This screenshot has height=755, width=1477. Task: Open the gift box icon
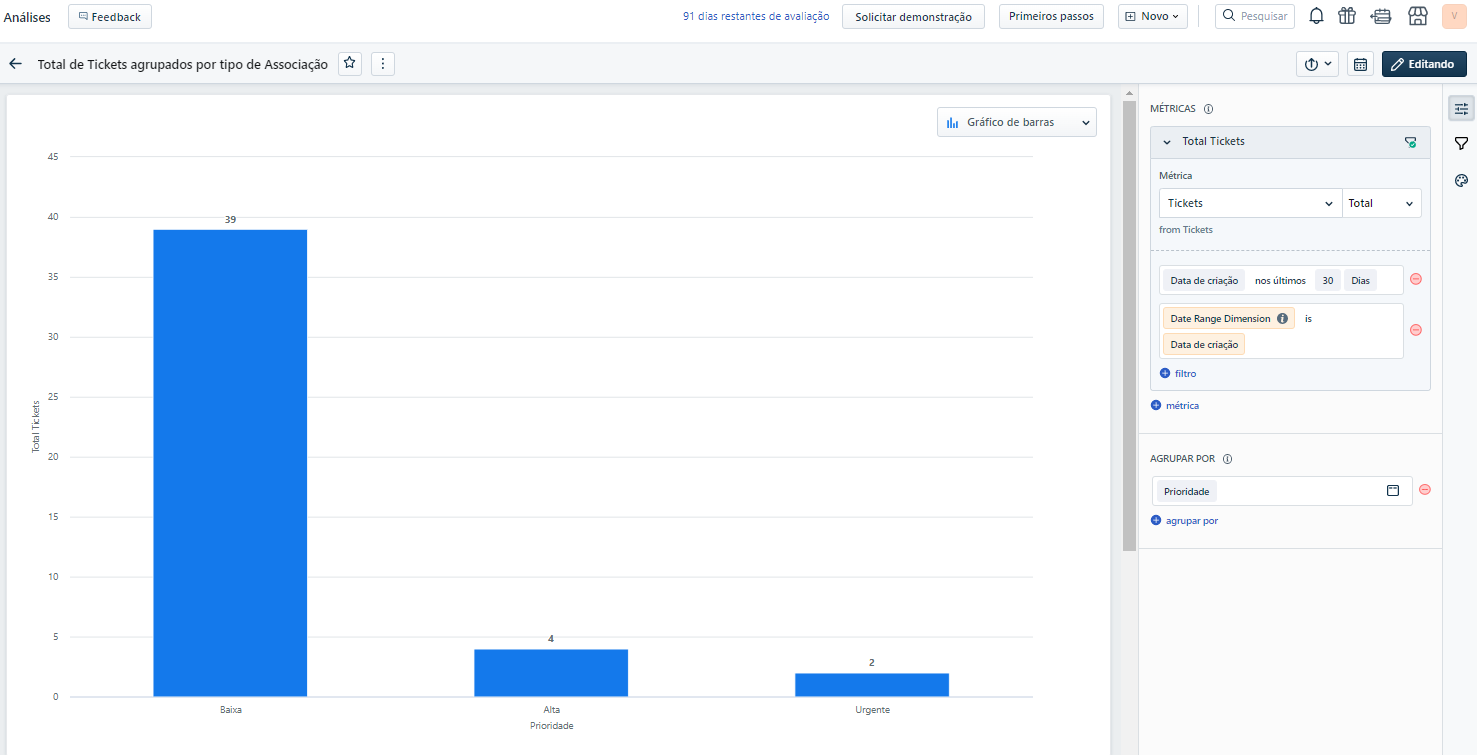(1347, 16)
